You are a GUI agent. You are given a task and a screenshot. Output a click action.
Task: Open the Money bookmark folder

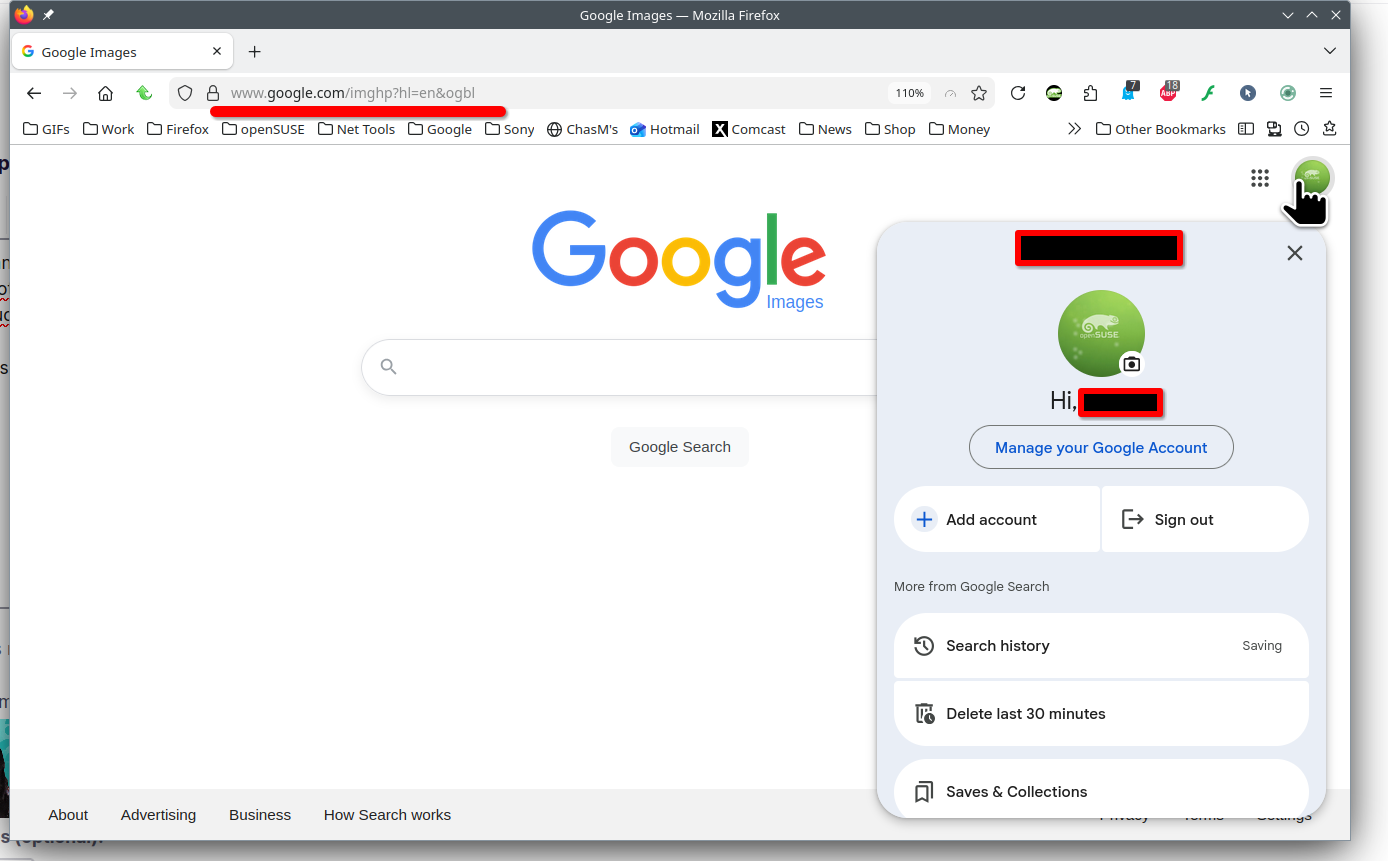point(959,129)
